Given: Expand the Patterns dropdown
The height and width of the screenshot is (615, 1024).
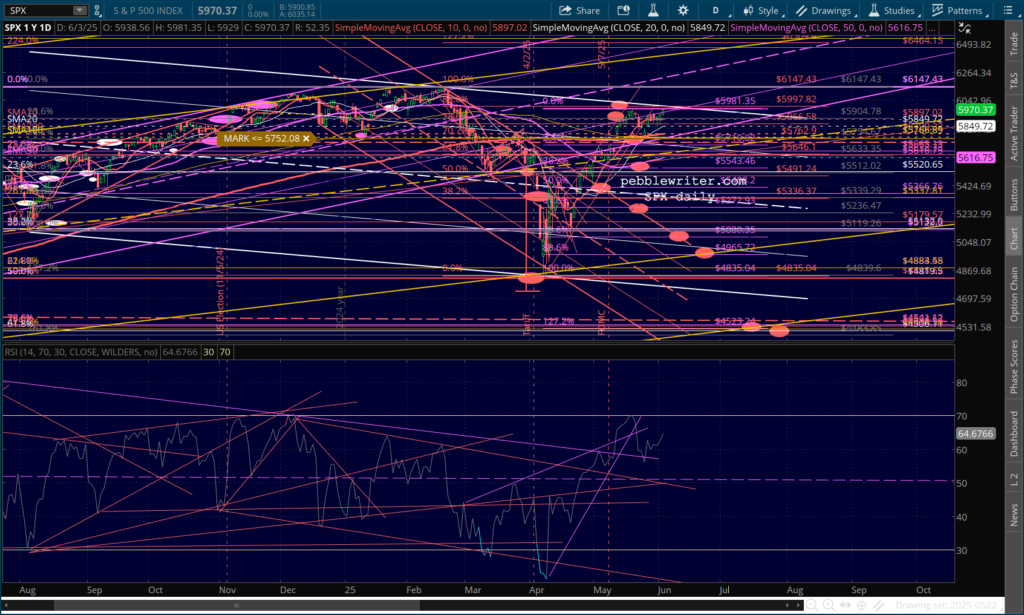Looking at the screenshot, I should click(958, 10).
